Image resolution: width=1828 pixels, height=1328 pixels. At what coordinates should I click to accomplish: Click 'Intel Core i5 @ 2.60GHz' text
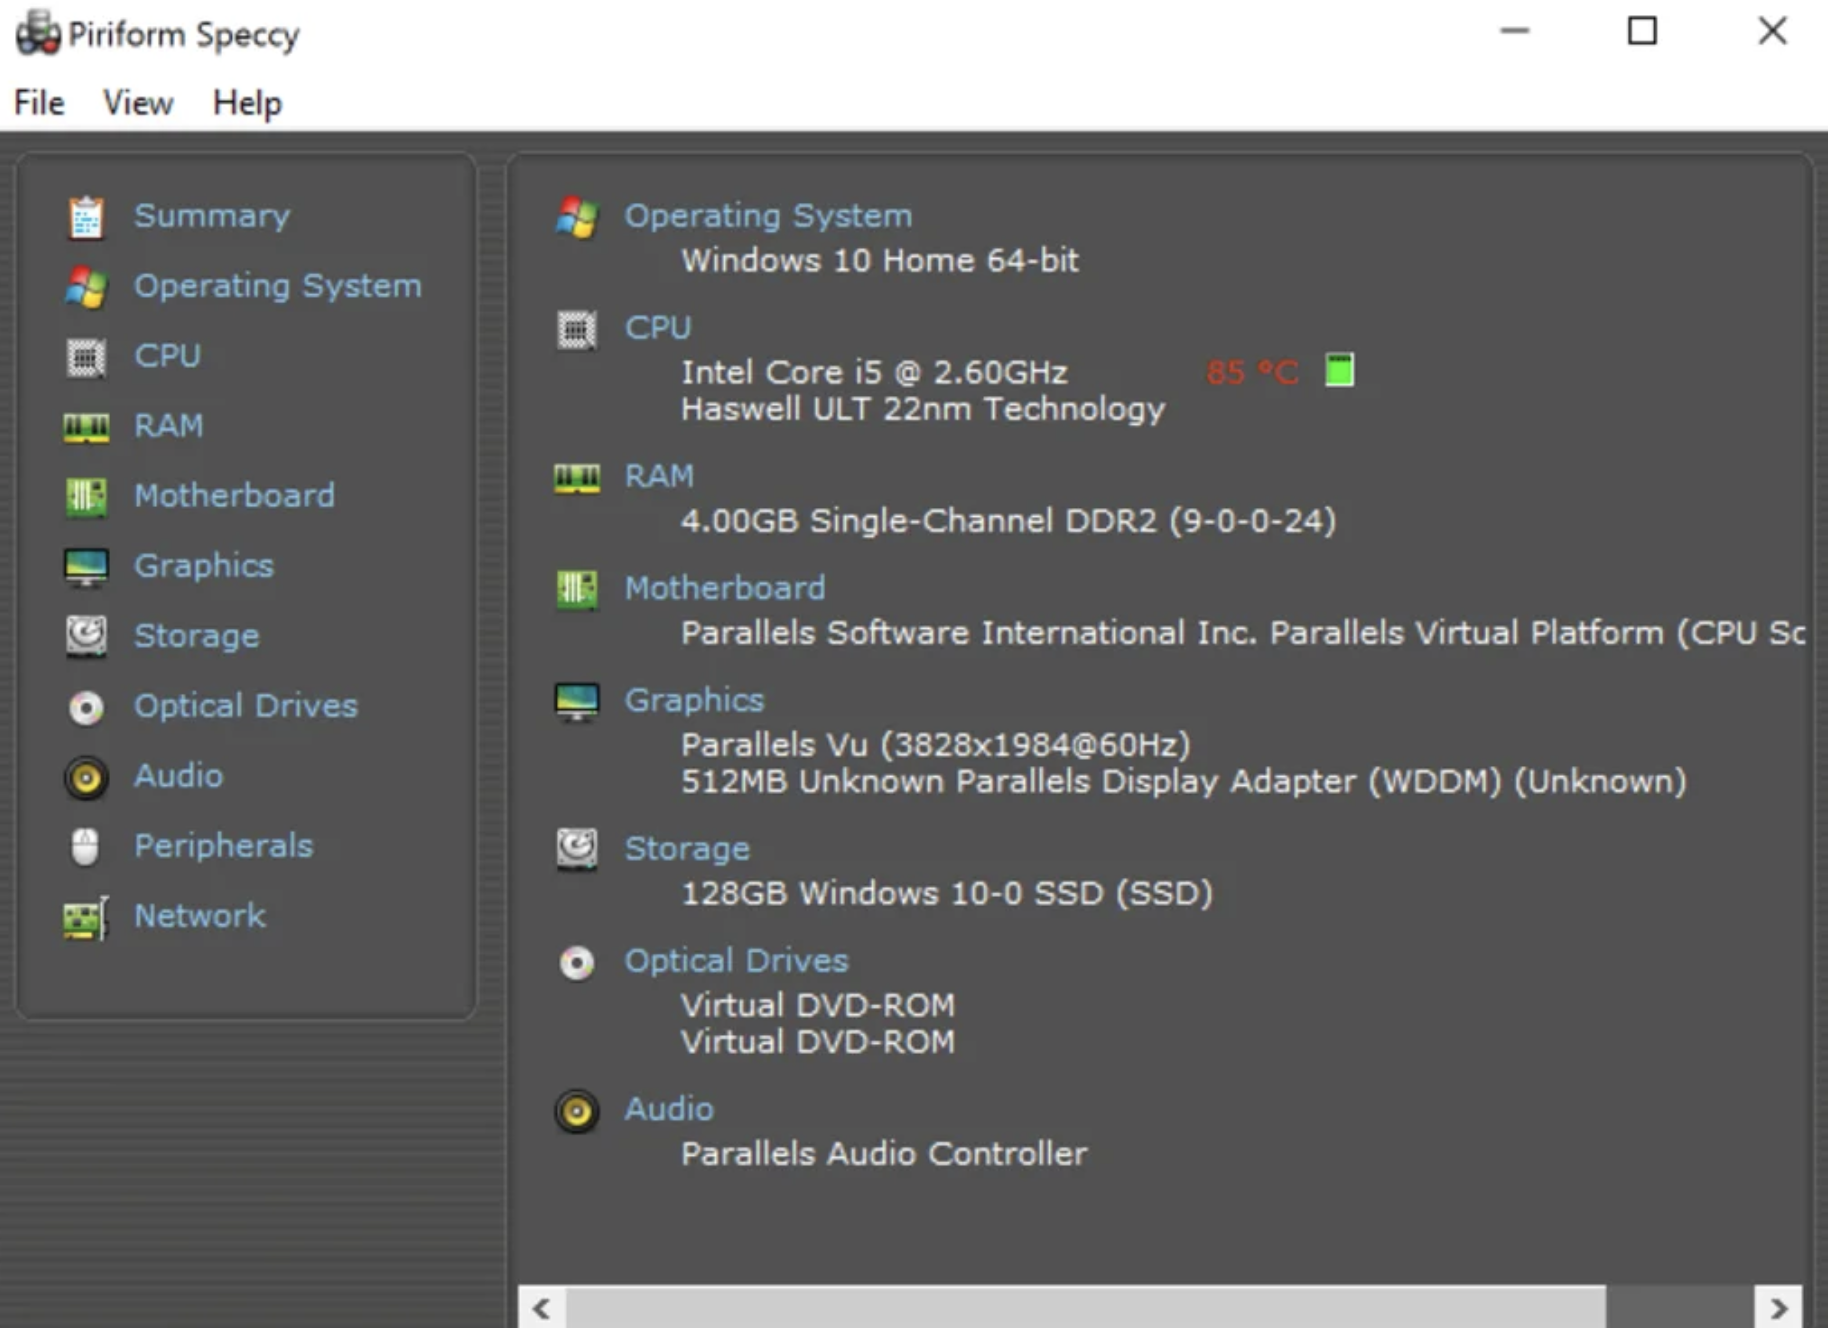(x=874, y=373)
